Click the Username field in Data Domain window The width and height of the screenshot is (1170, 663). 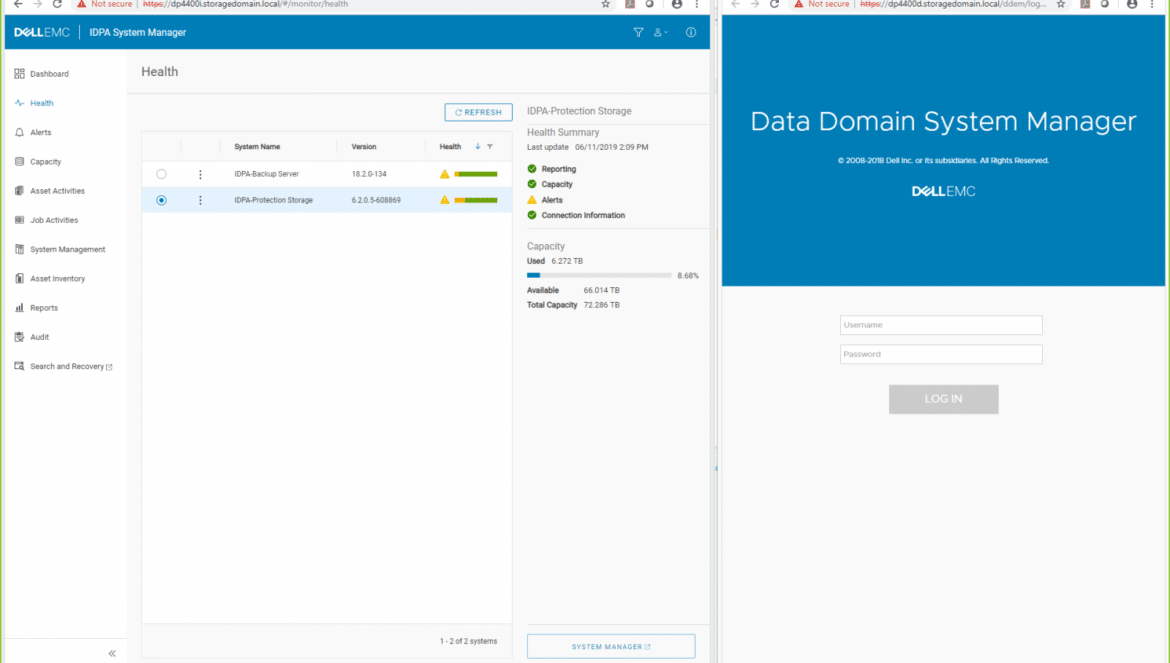coord(941,325)
